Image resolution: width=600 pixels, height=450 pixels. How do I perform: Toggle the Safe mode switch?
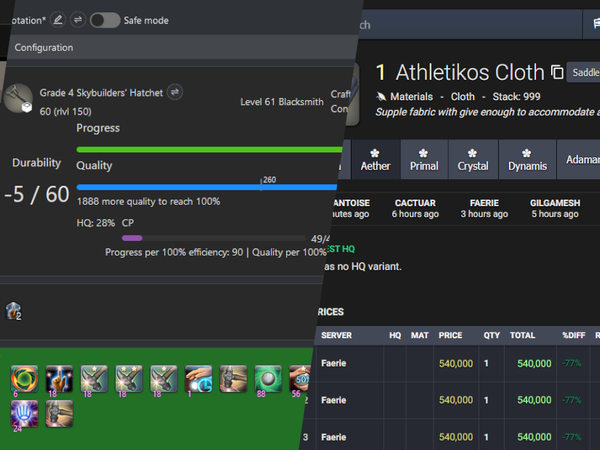click(105, 20)
